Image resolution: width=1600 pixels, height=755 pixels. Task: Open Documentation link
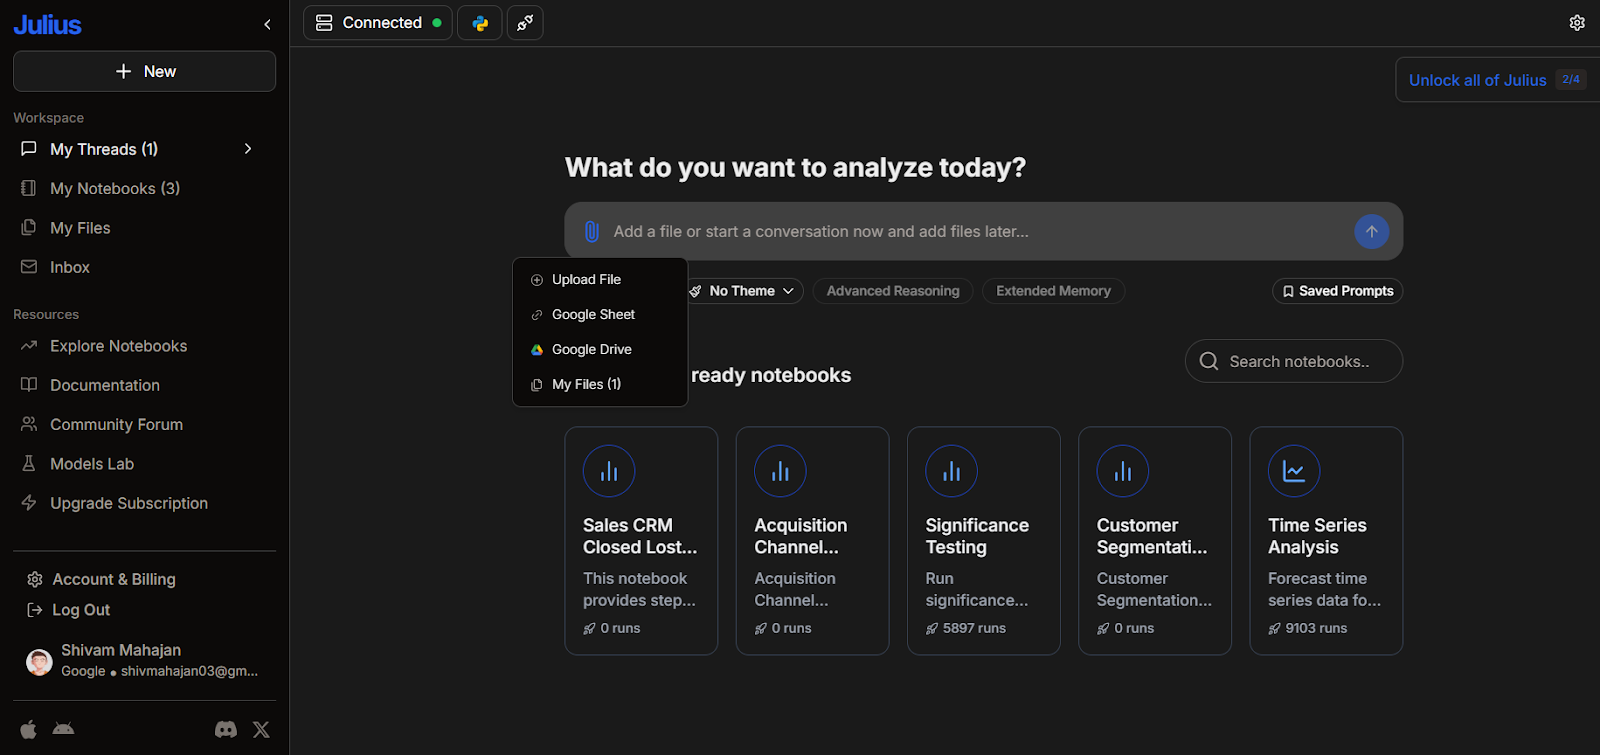(105, 385)
